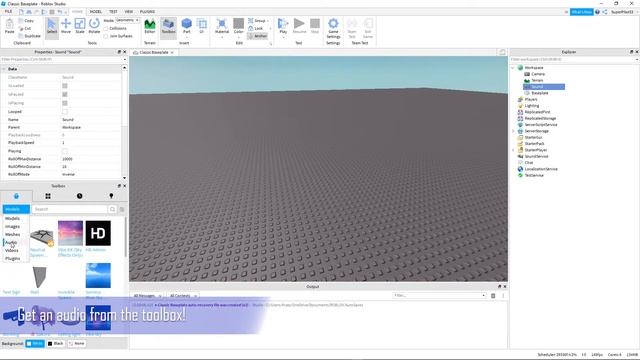Expand the StarterPlayer node
This screenshot has height=360, width=640.
coord(513,150)
